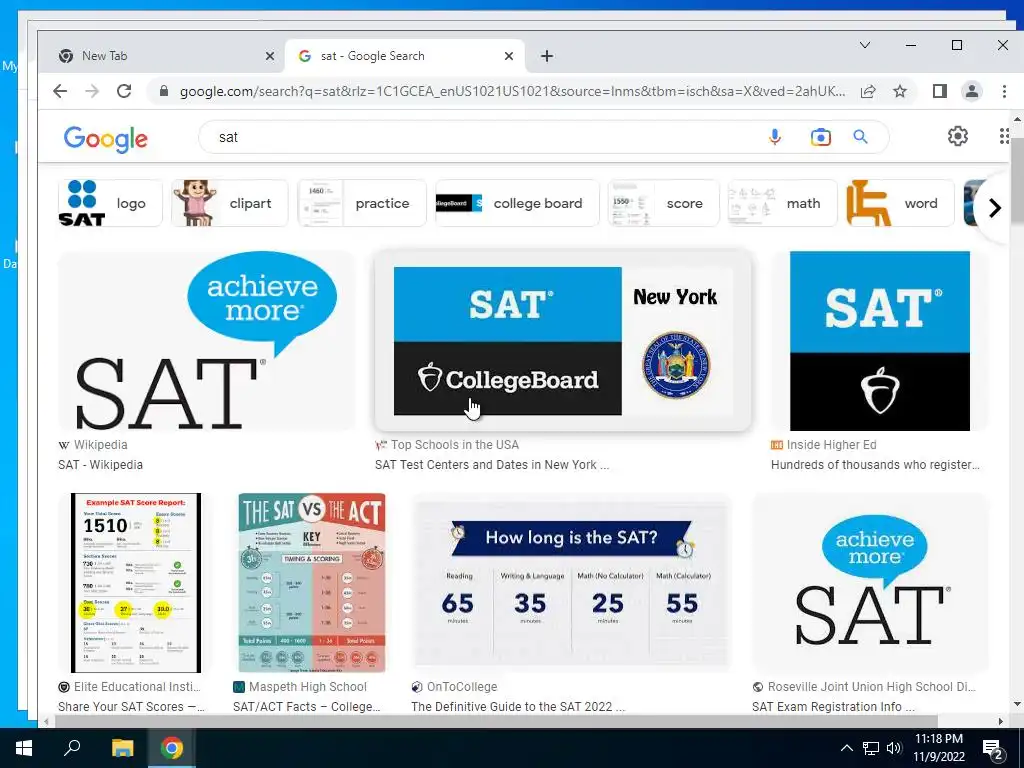
Task: Open SAT CollegeBoard New York image
Action: coord(563,341)
